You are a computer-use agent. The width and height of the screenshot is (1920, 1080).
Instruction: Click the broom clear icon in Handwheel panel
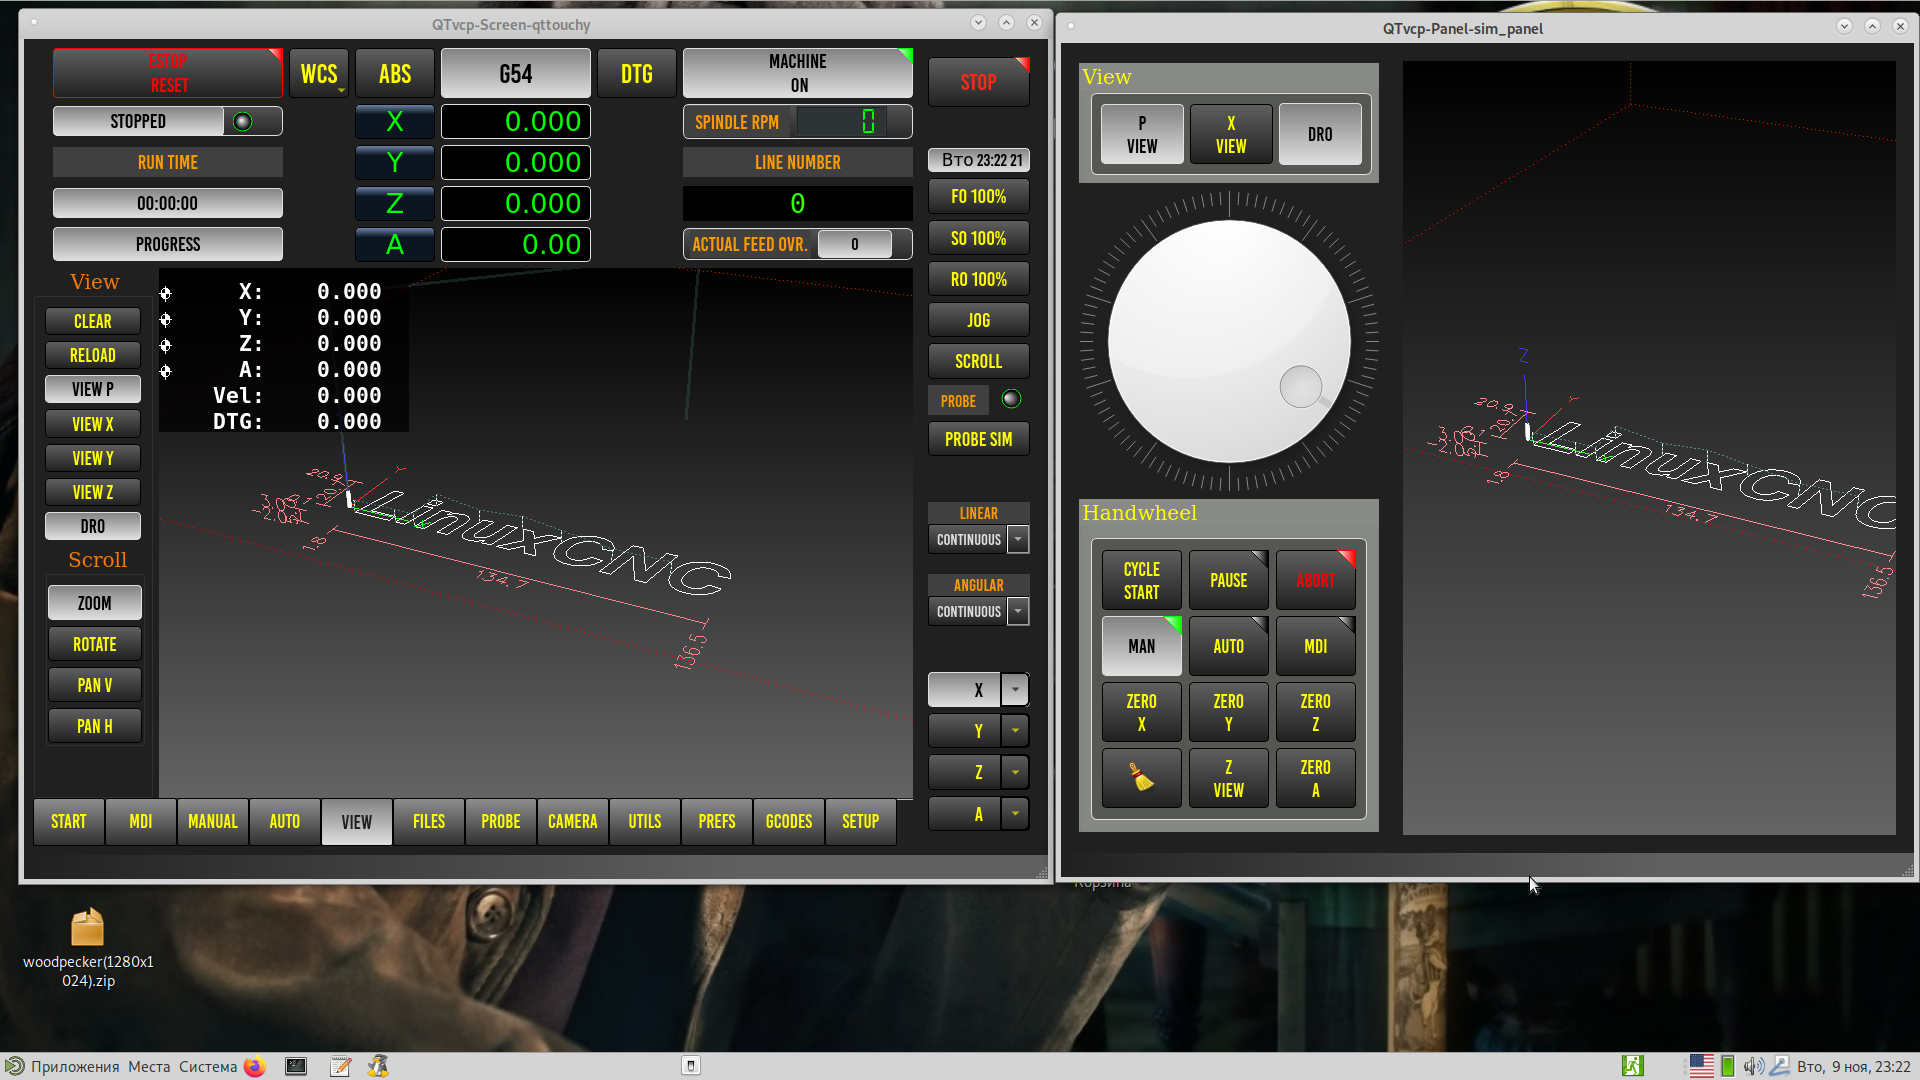1141,778
